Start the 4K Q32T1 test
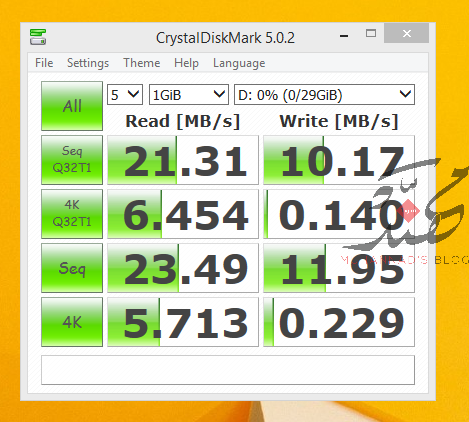Viewport: 469px width, 422px height. tap(72, 214)
